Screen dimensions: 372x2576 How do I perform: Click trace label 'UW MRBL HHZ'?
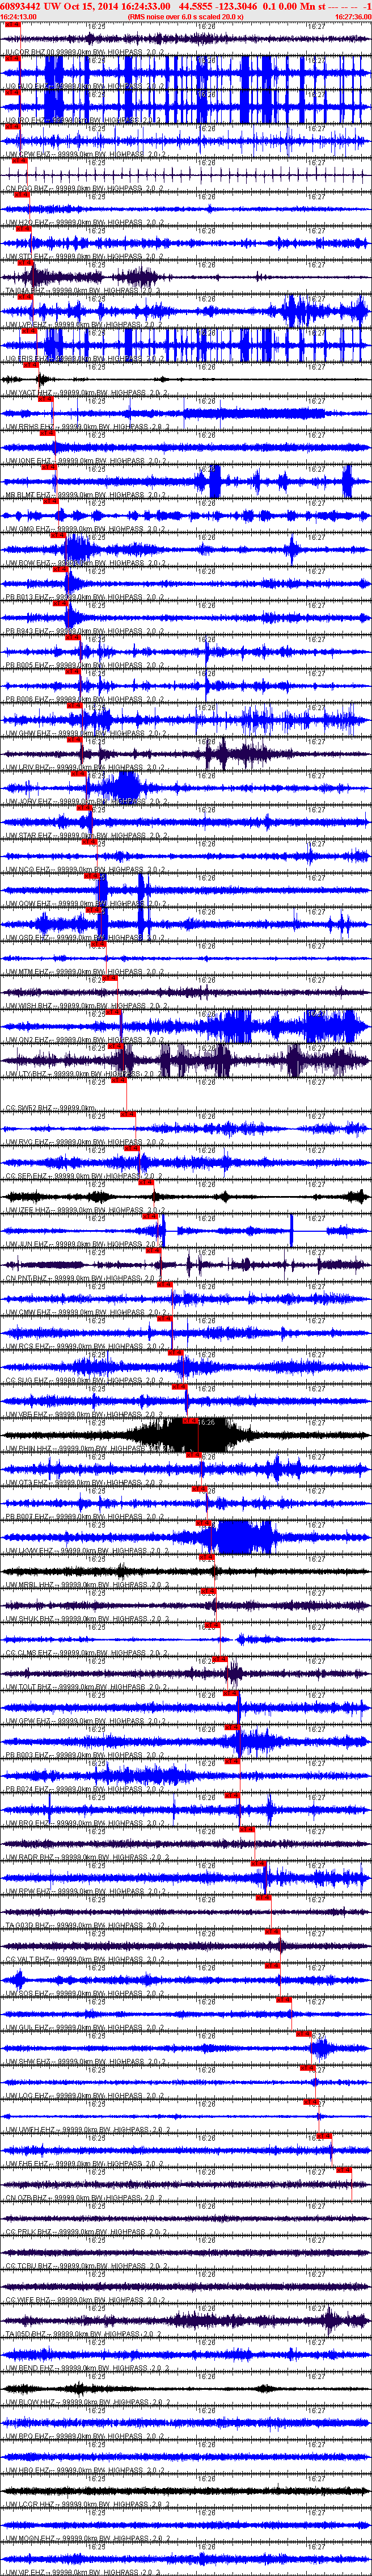point(28,1584)
